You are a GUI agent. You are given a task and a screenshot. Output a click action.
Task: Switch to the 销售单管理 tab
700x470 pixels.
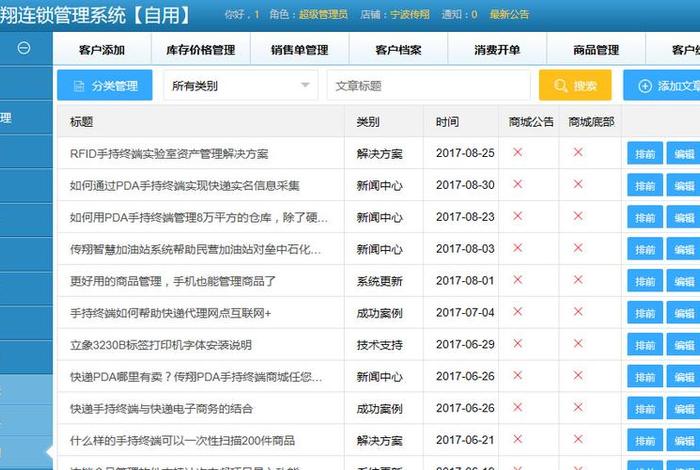tap(300, 50)
